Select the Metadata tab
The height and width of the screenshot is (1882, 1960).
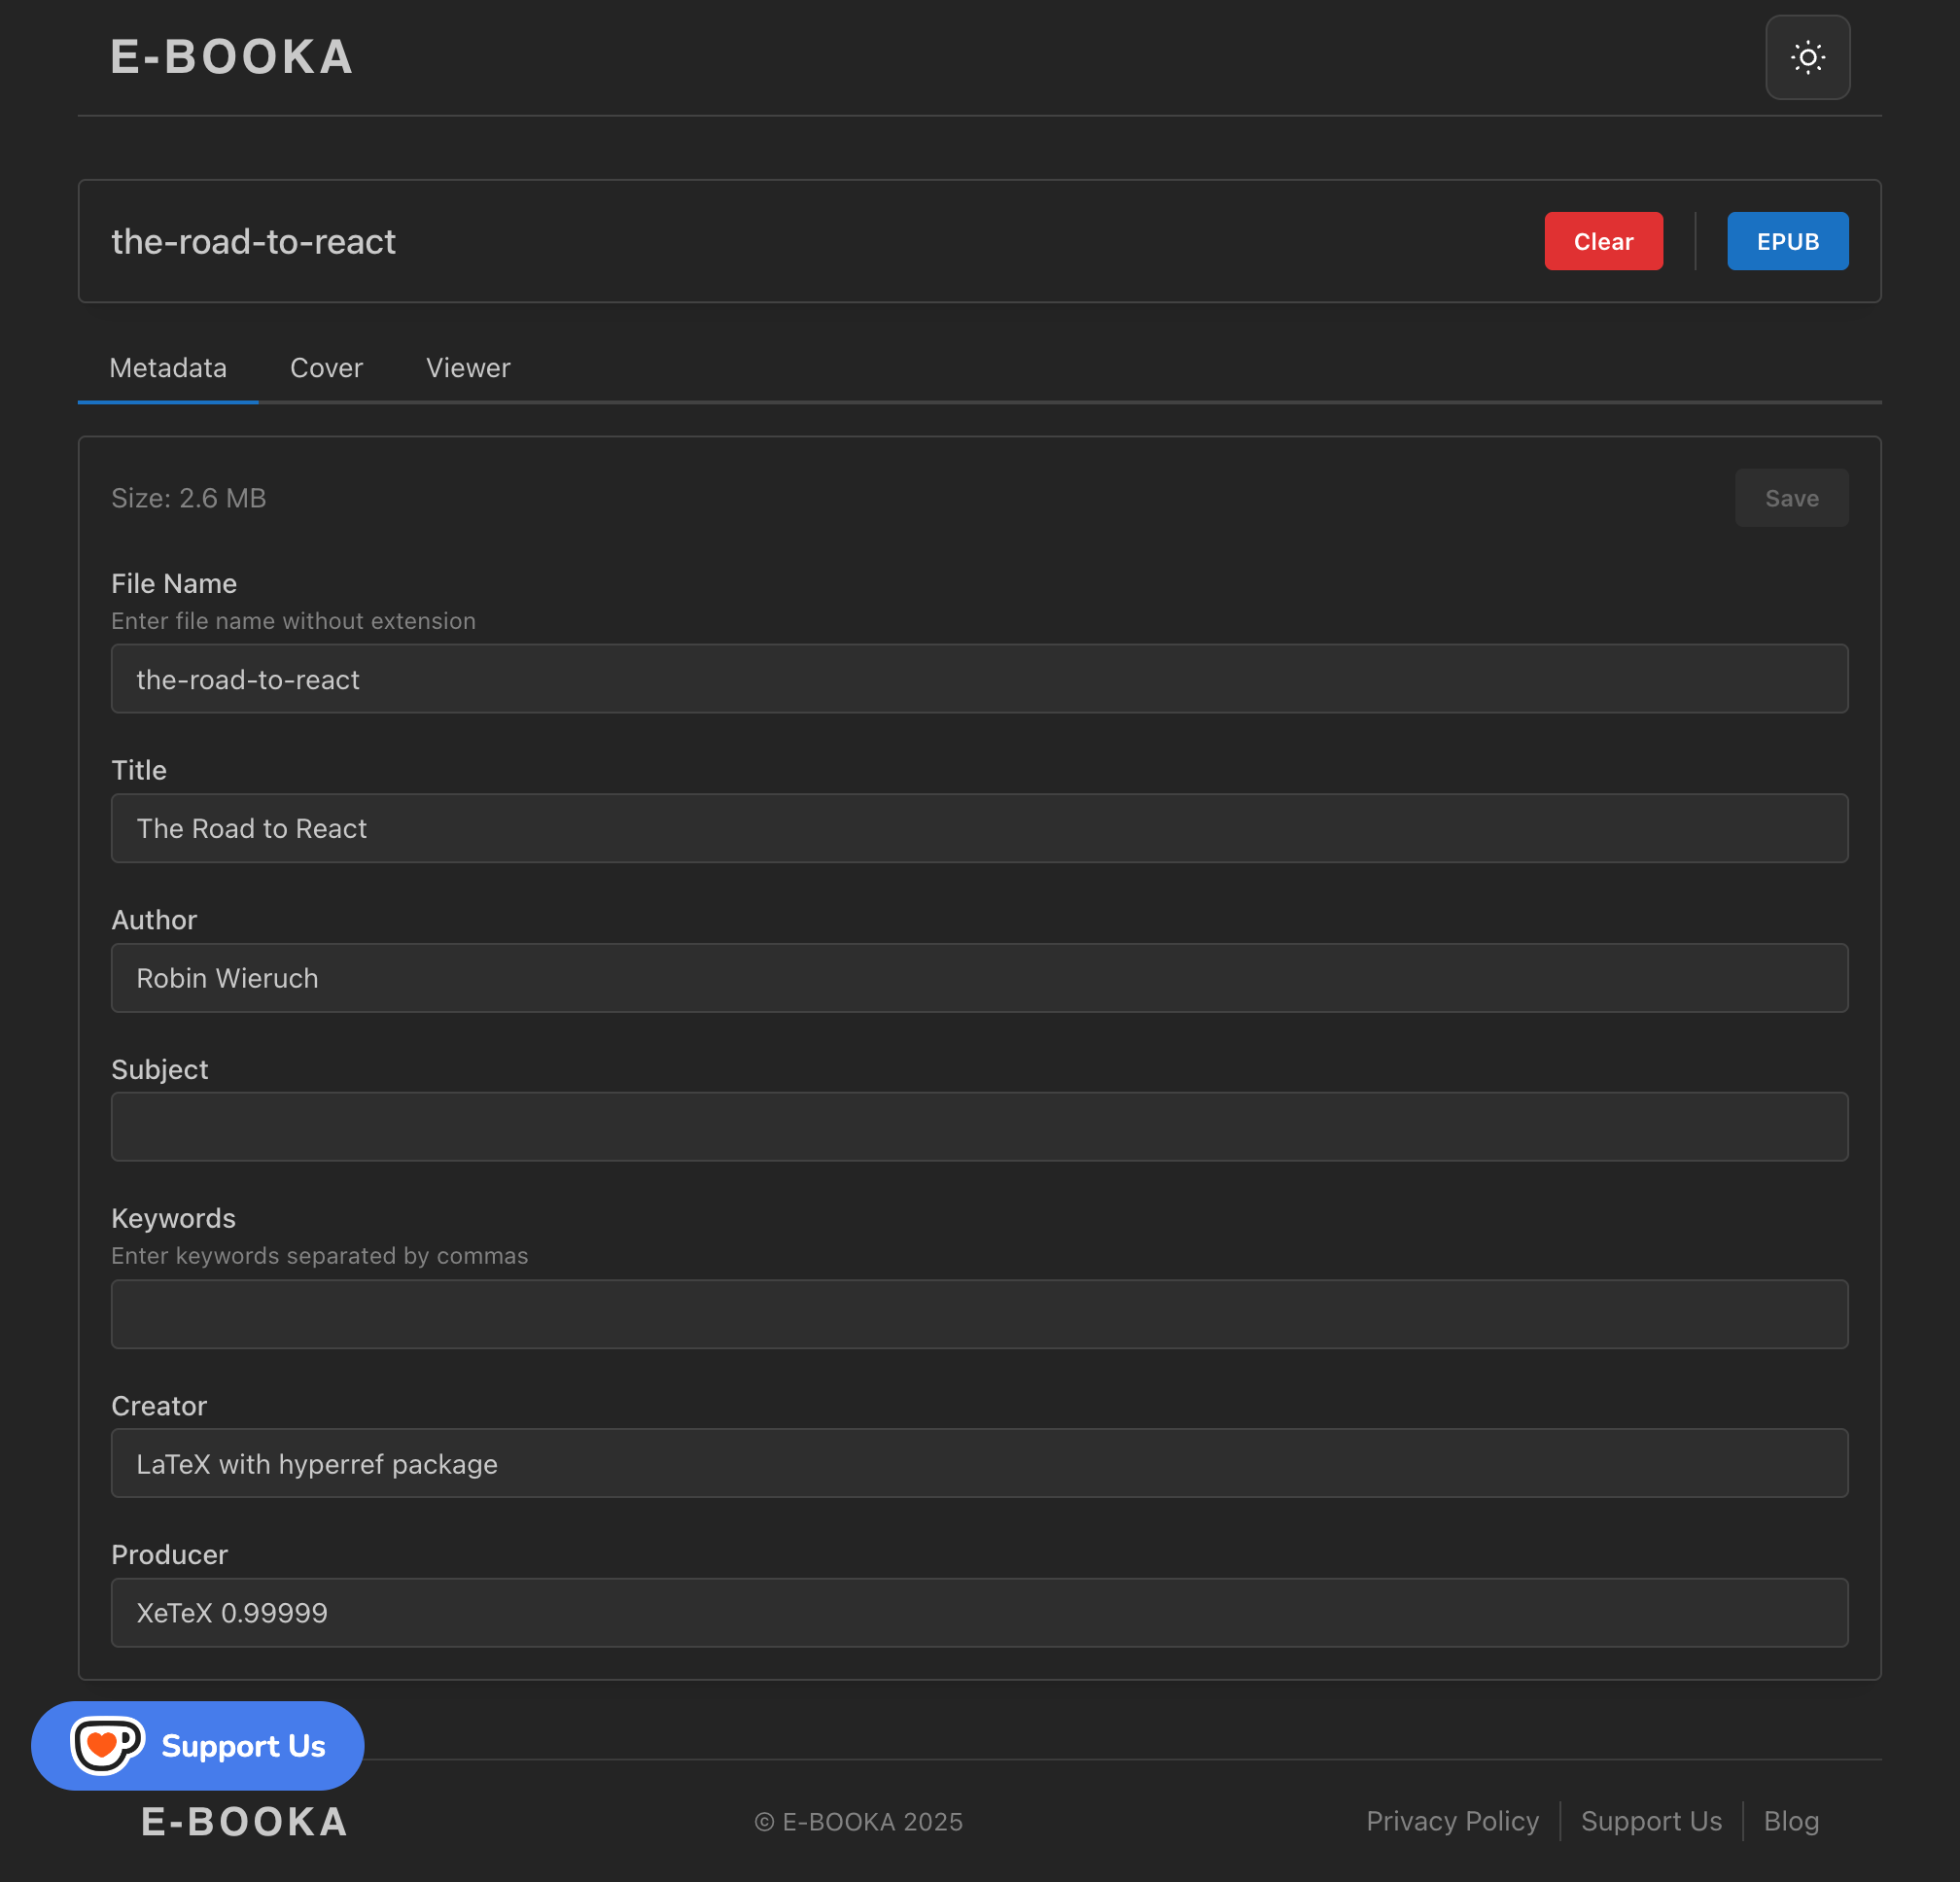click(x=168, y=368)
